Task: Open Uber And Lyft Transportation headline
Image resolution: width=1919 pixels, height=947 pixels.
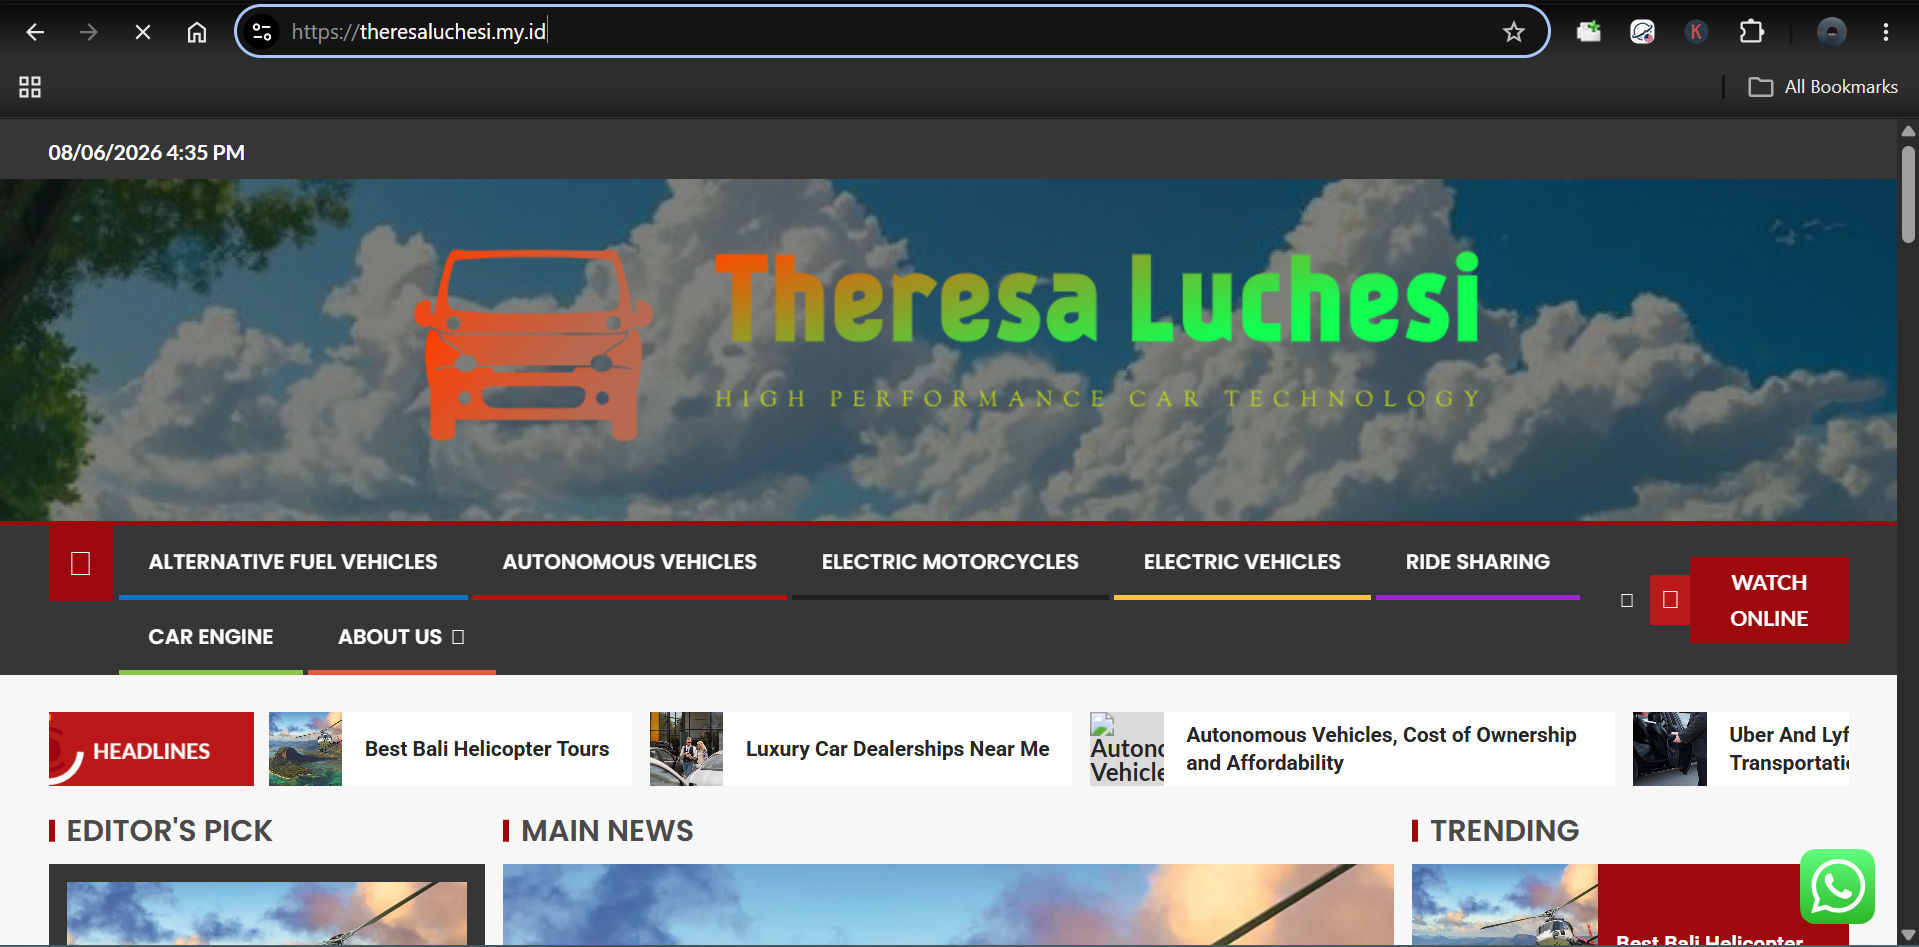Action: coord(1789,749)
